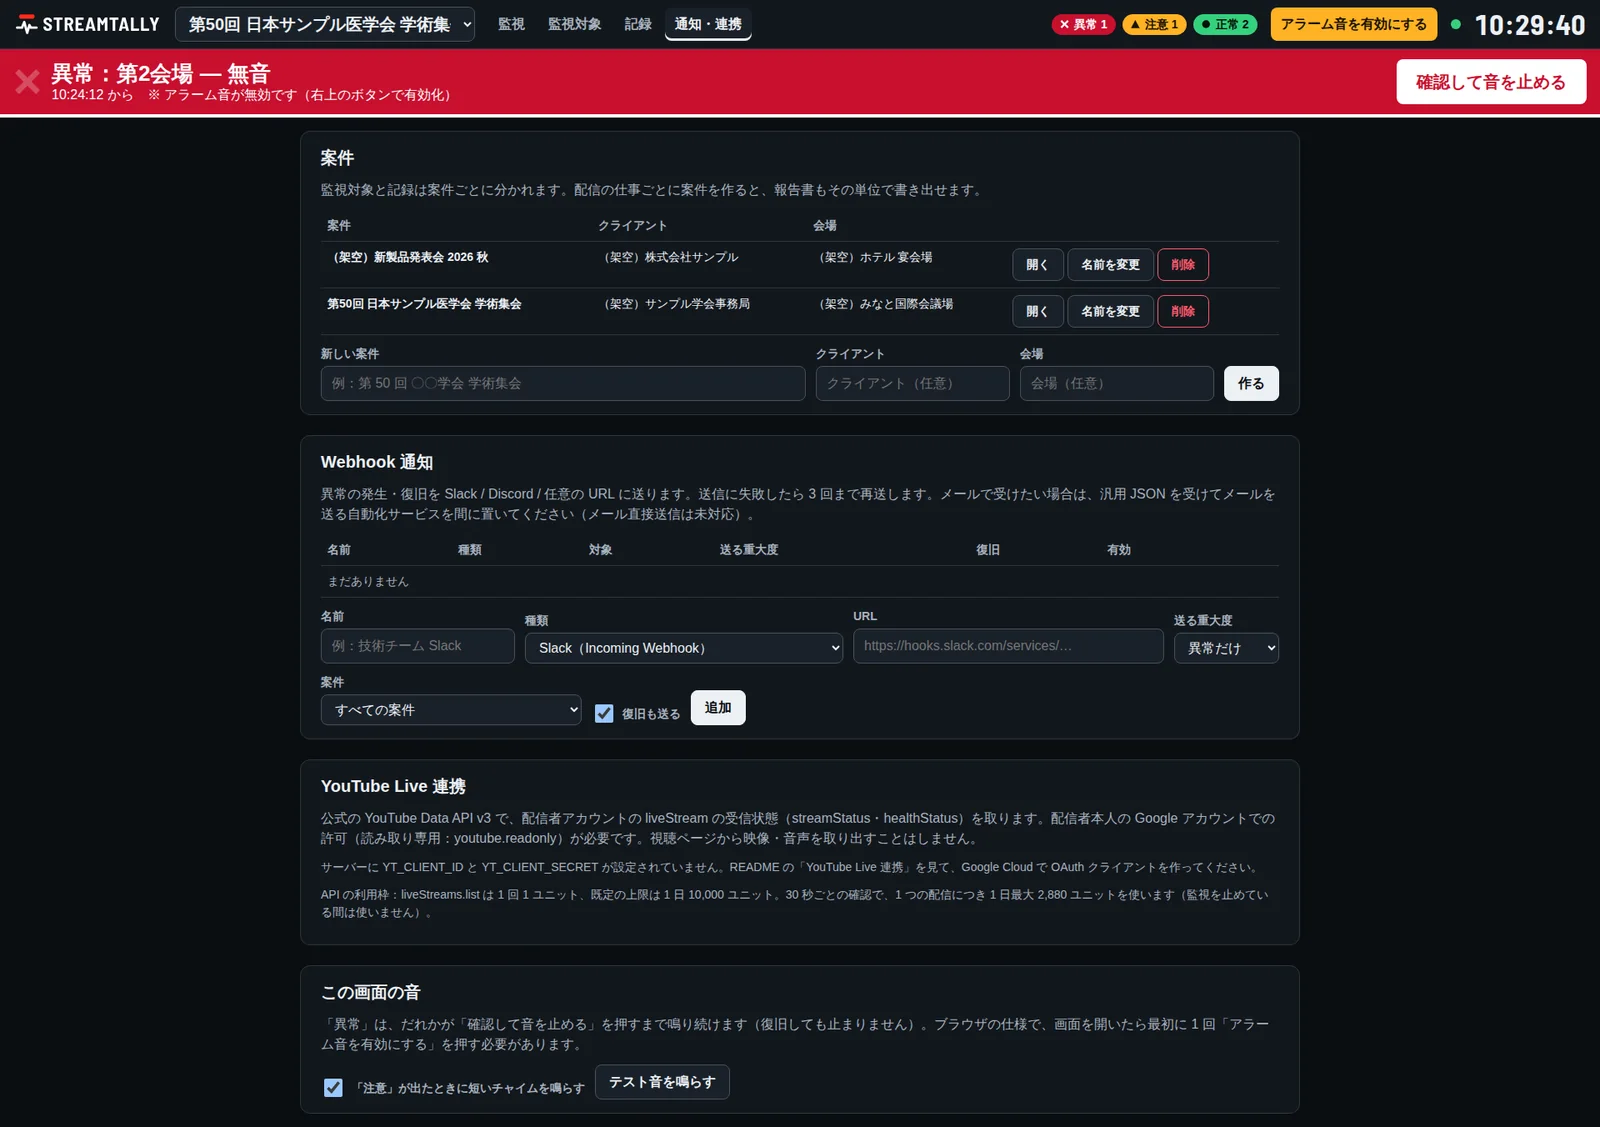The width and height of the screenshot is (1600, 1127).
Task: Delete the 新製品発表会 2026 秋 project
Action: (1183, 265)
